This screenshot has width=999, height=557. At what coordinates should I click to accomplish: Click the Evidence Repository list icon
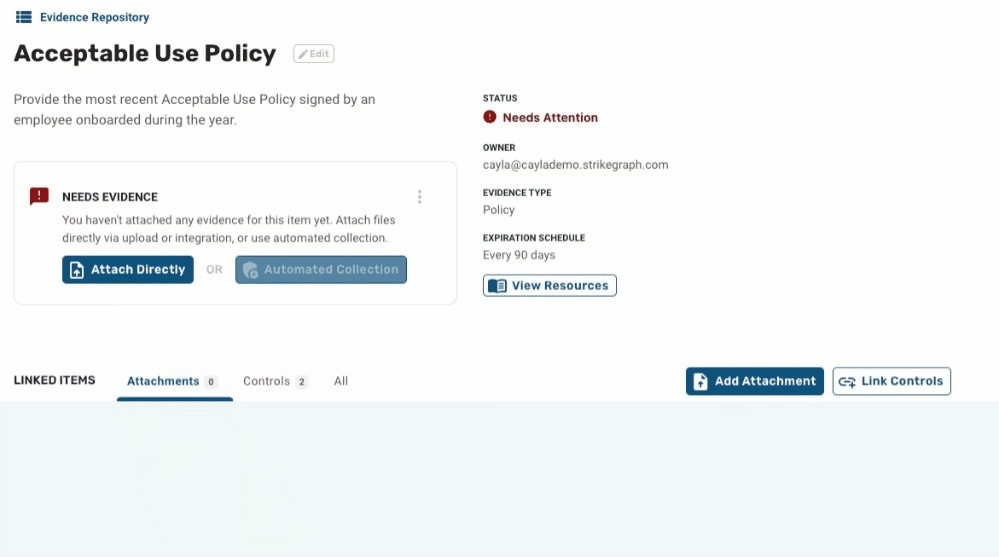click(x=24, y=17)
